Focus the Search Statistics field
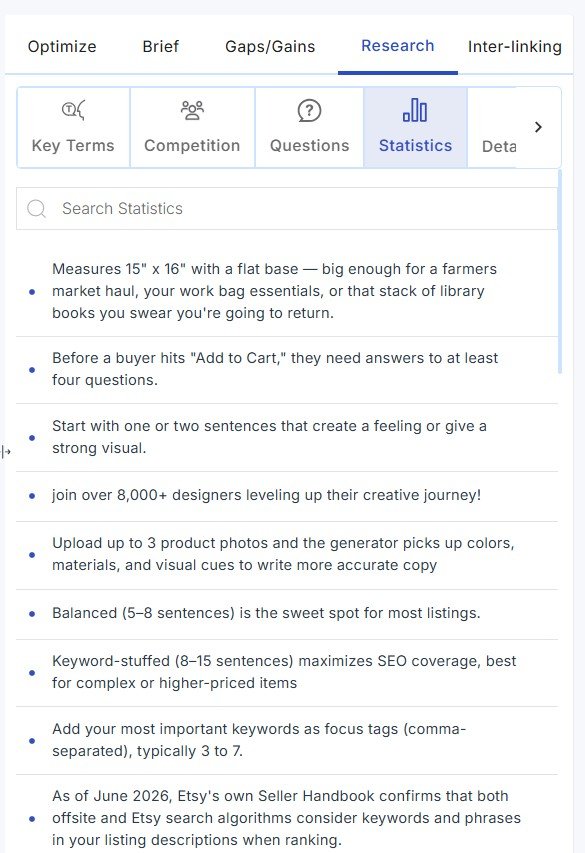 click(287, 208)
